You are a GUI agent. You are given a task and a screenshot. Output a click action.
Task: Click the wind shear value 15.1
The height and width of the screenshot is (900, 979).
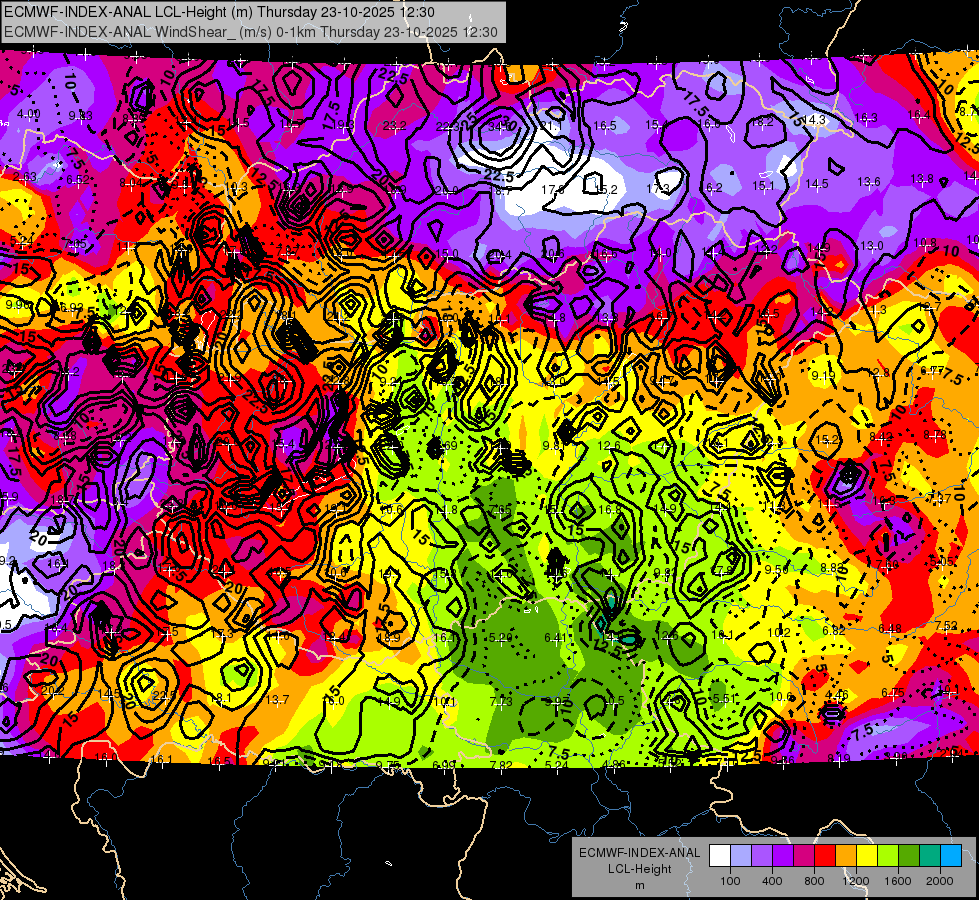(x=763, y=185)
